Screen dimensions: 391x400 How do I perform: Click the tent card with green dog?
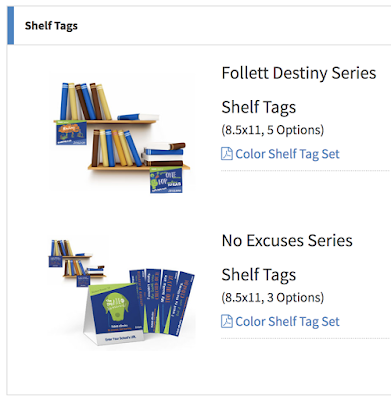114,314
